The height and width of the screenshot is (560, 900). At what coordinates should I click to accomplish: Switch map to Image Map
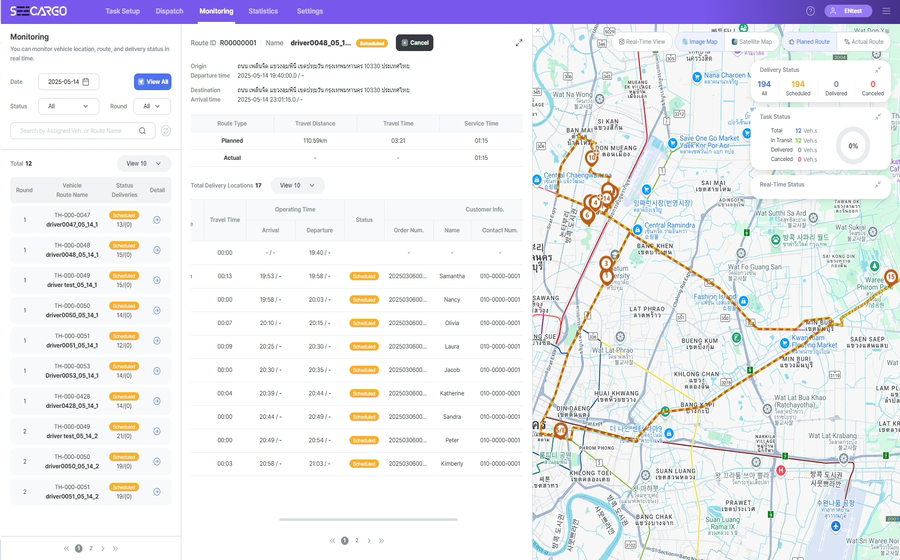coord(699,42)
